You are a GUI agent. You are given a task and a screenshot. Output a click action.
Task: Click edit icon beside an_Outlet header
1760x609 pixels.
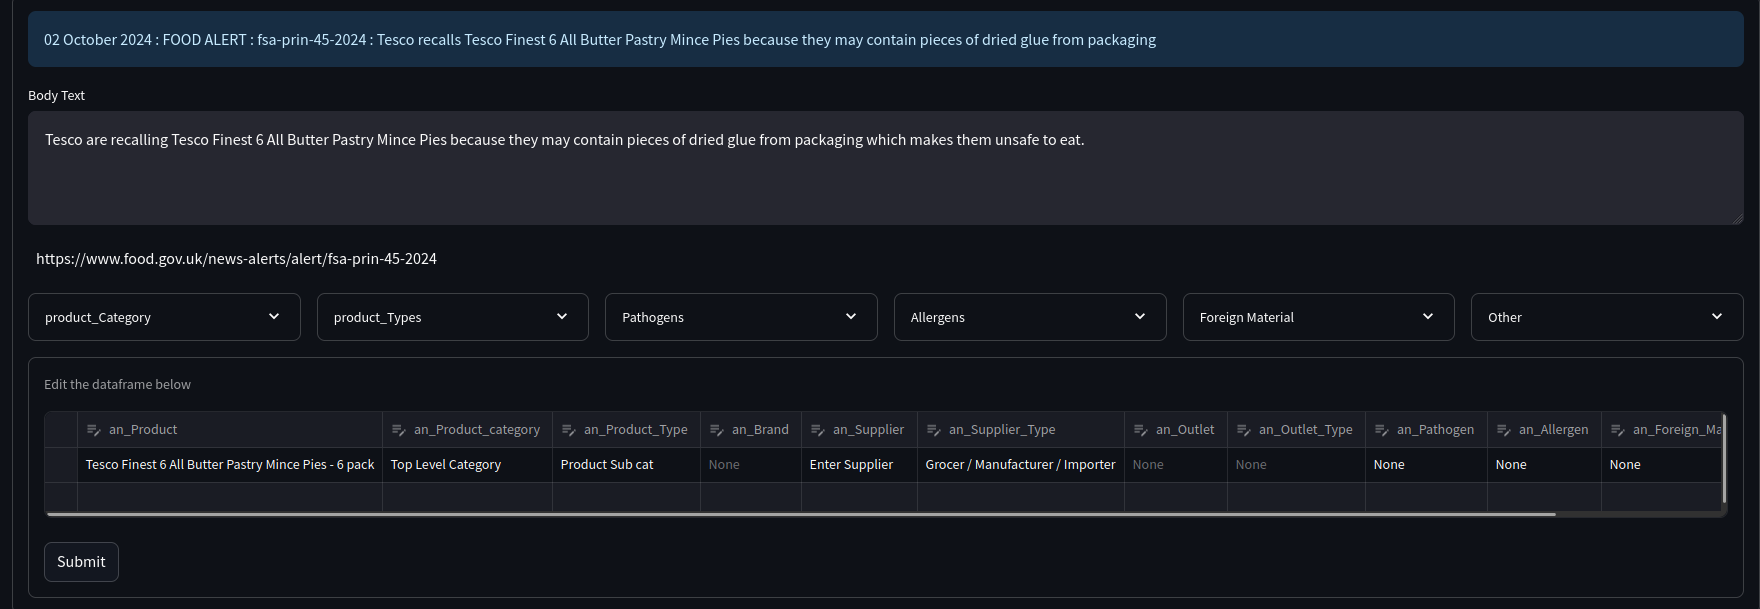[1141, 430]
